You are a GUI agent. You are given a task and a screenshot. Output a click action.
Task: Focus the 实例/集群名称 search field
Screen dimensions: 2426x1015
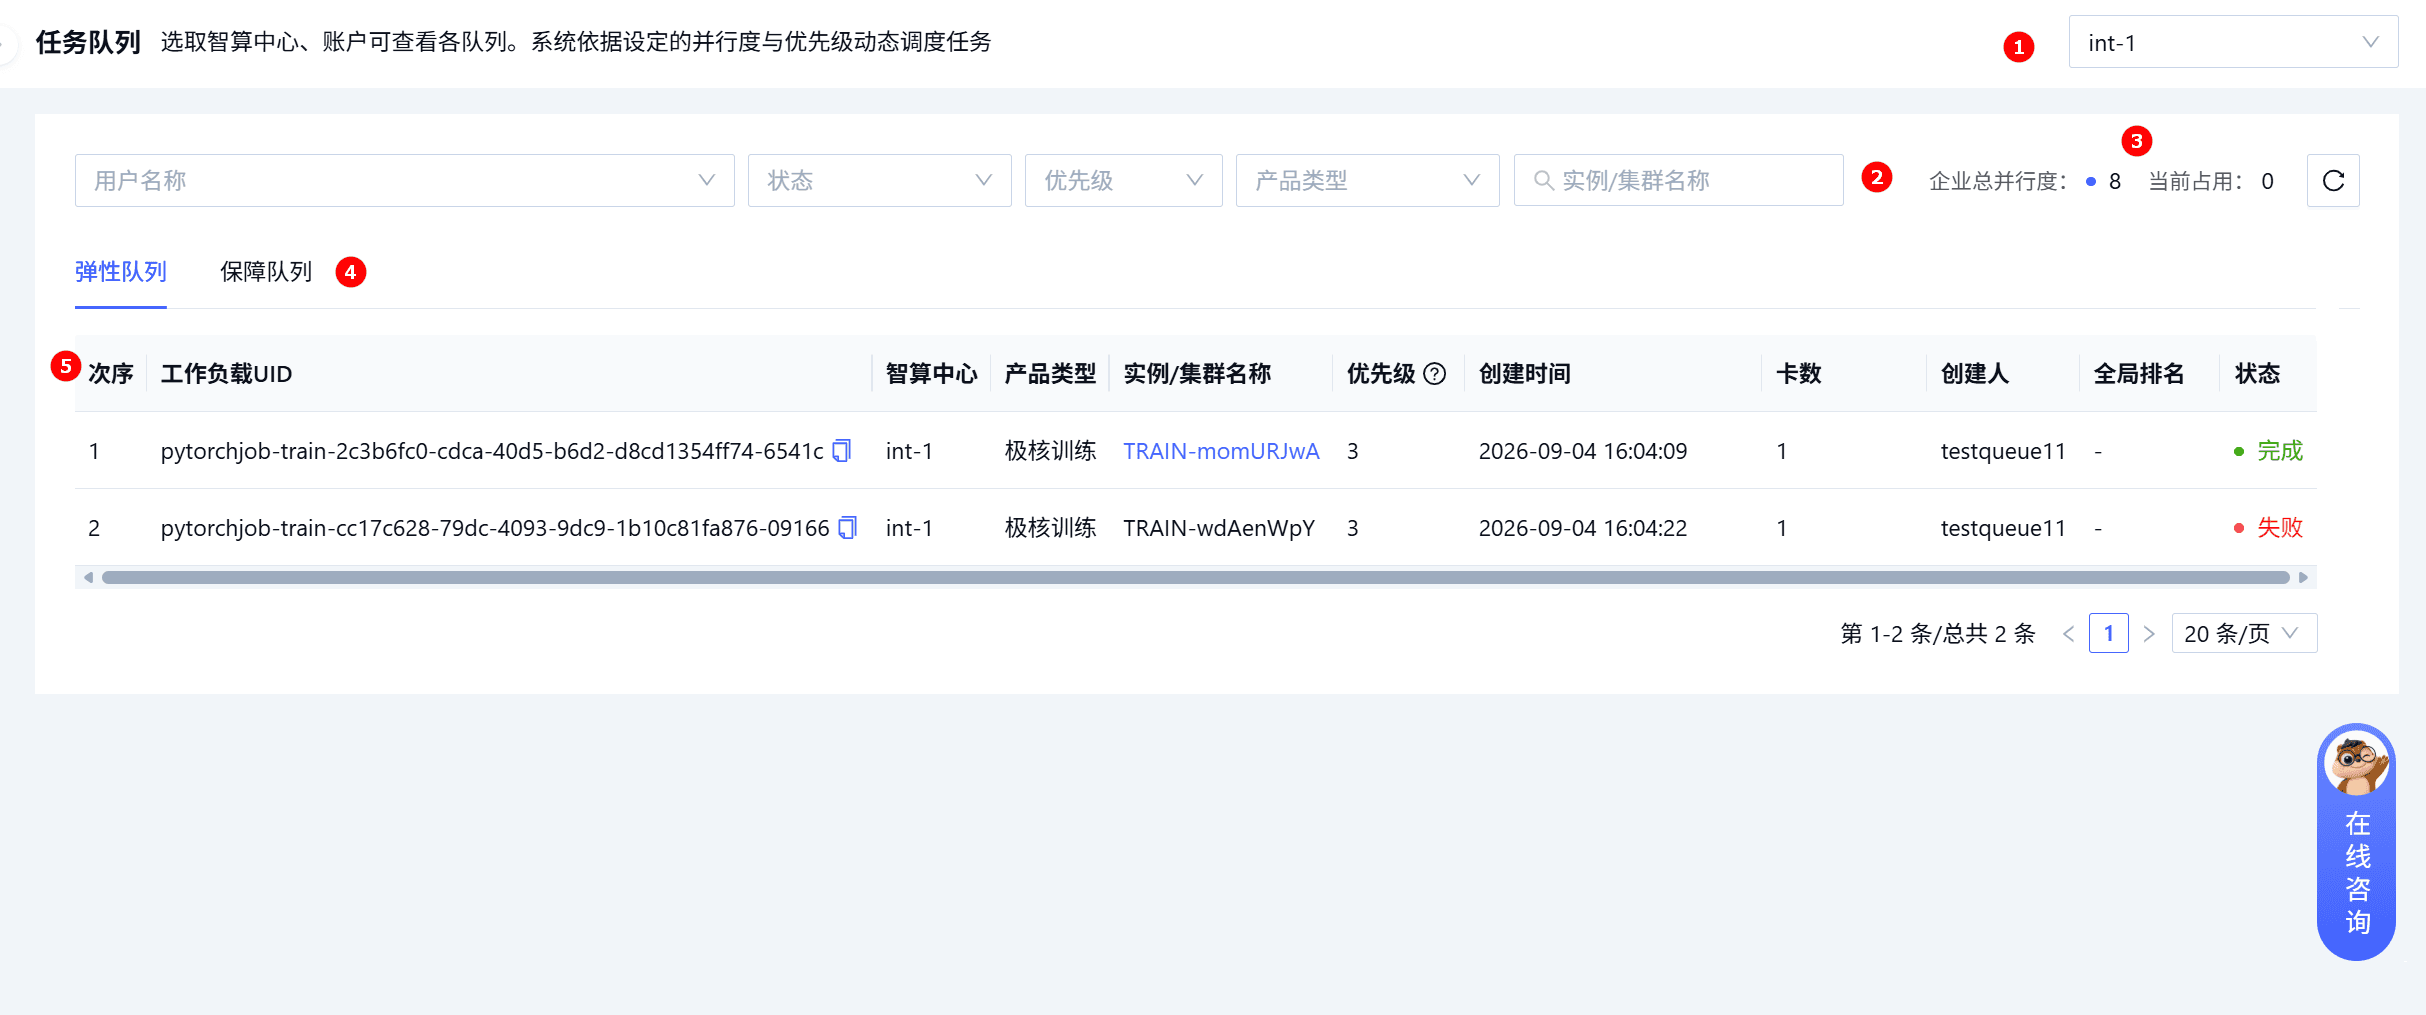coord(1679,181)
